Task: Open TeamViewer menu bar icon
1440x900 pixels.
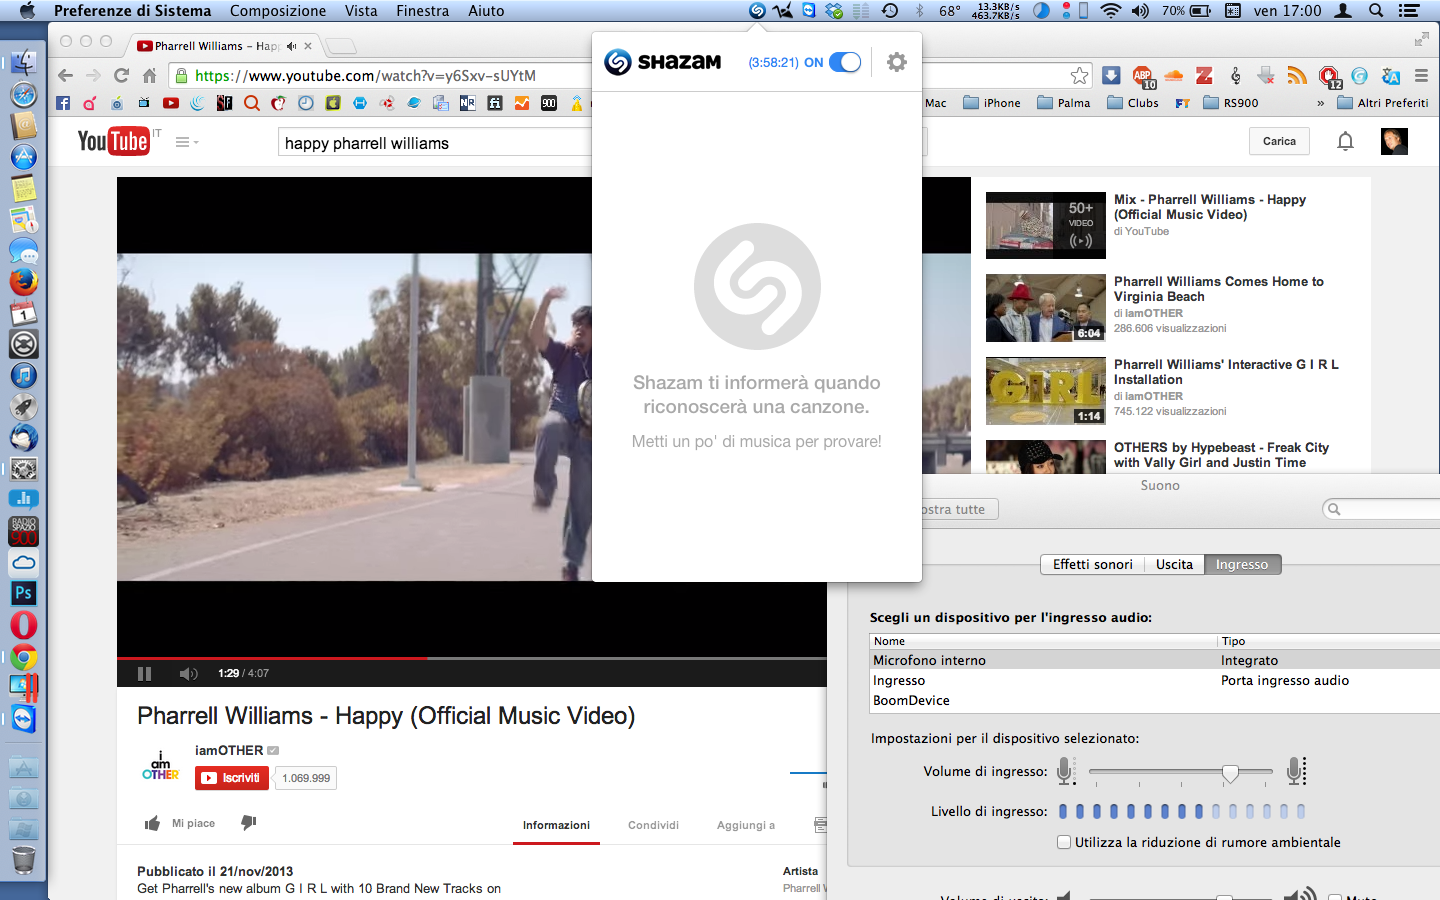Action: (808, 11)
